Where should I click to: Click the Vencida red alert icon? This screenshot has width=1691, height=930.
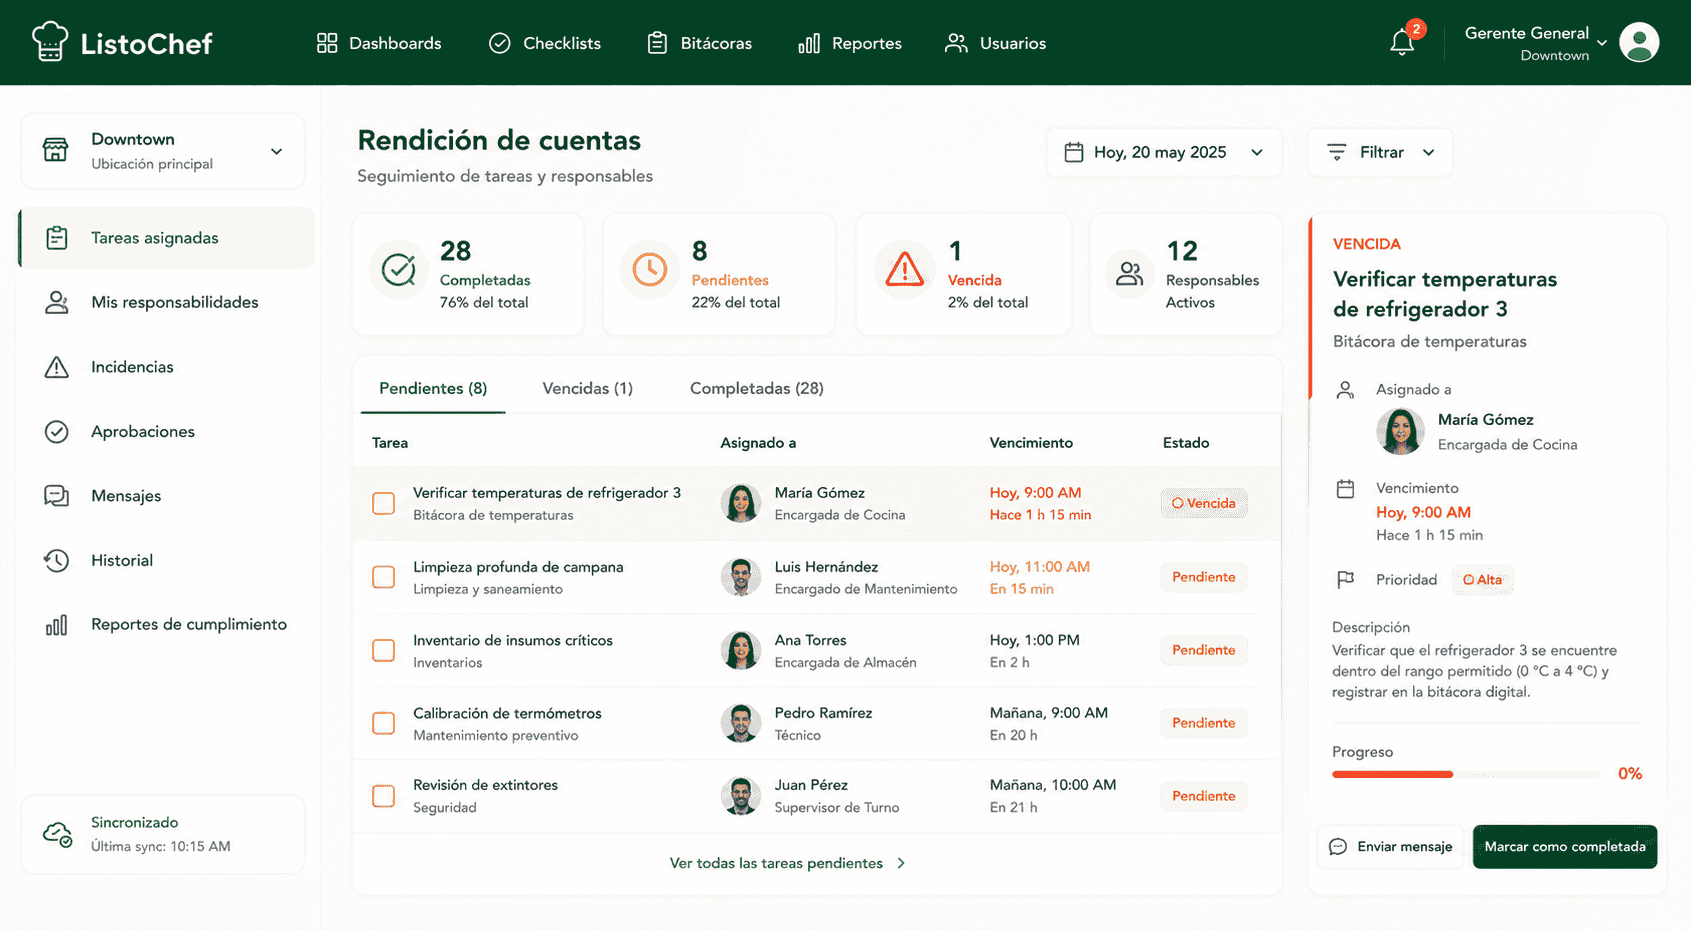(x=905, y=270)
